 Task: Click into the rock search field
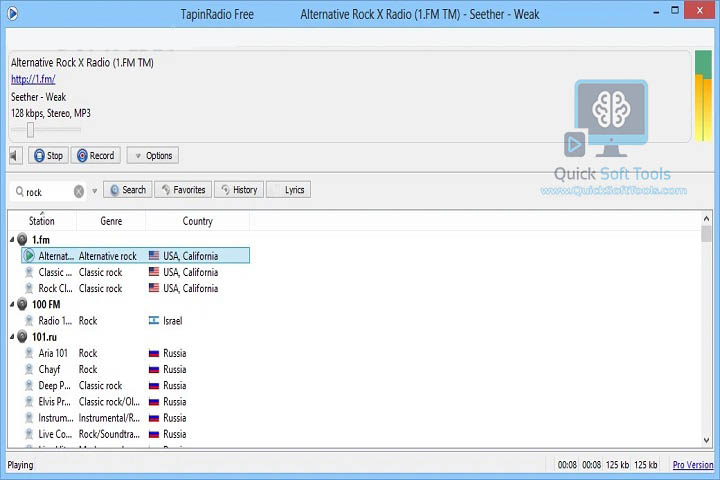(x=48, y=192)
